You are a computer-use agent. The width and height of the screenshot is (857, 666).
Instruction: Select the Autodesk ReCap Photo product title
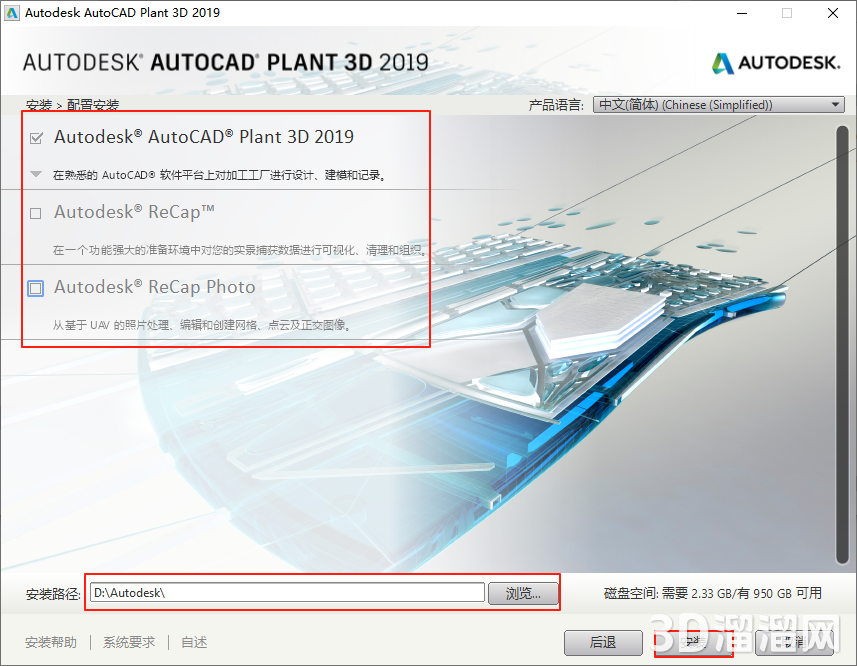[157, 287]
